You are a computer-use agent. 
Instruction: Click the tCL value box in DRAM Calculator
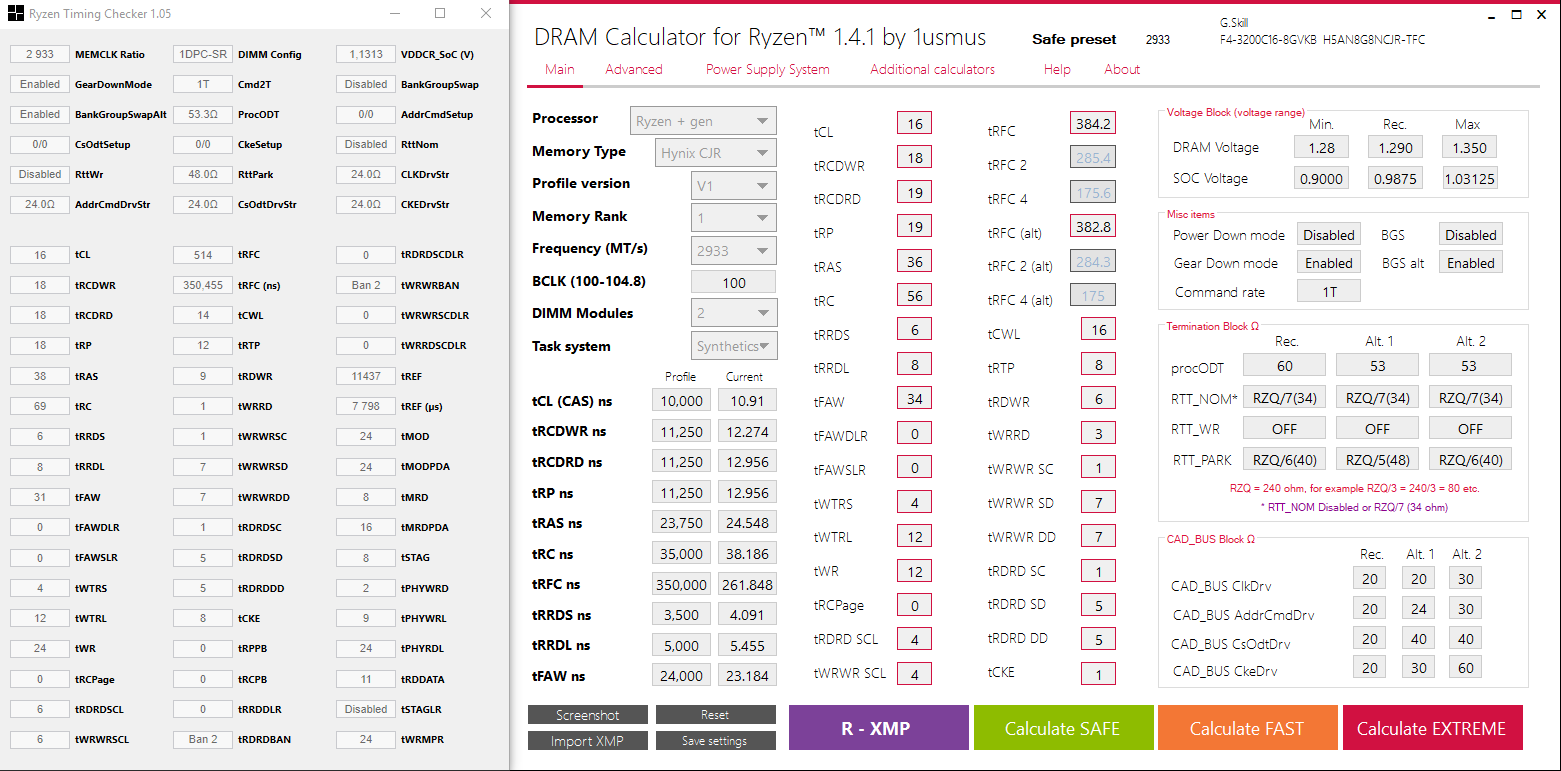[x=914, y=124]
